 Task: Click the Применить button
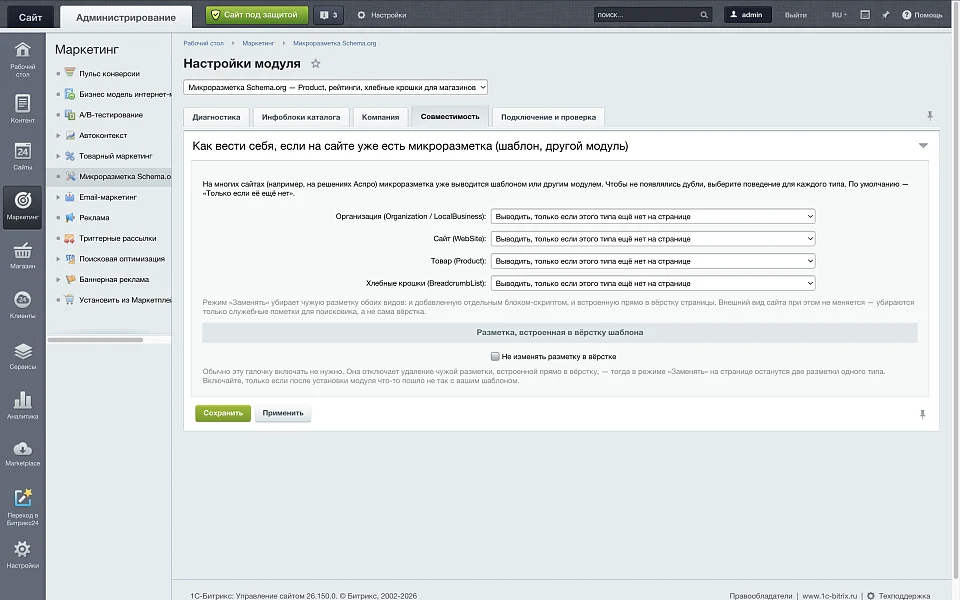[x=283, y=413]
